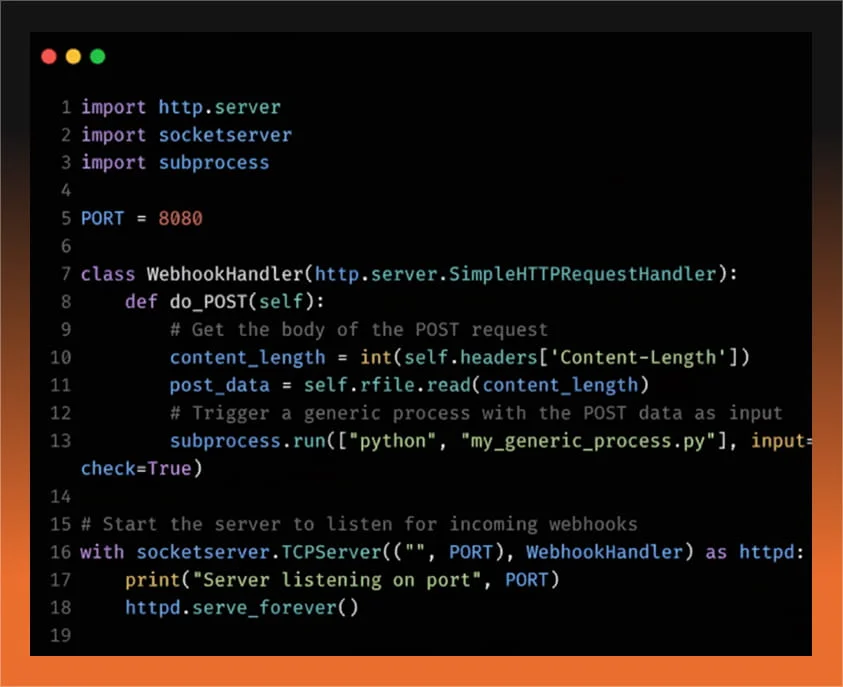Click the 'import http.server' statement on line 1
This screenshot has width=843, height=687.
[x=180, y=107]
